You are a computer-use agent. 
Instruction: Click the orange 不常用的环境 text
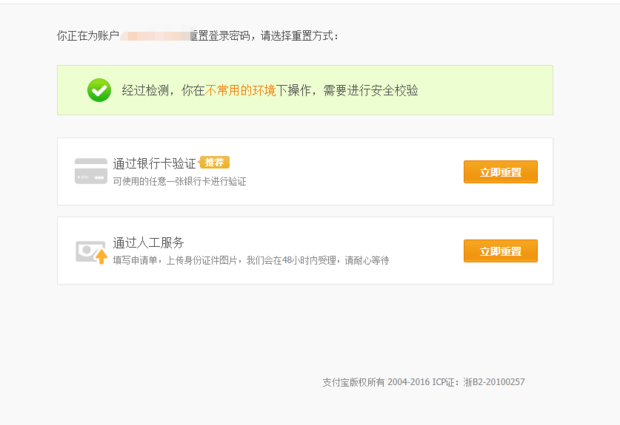(x=240, y=91)
